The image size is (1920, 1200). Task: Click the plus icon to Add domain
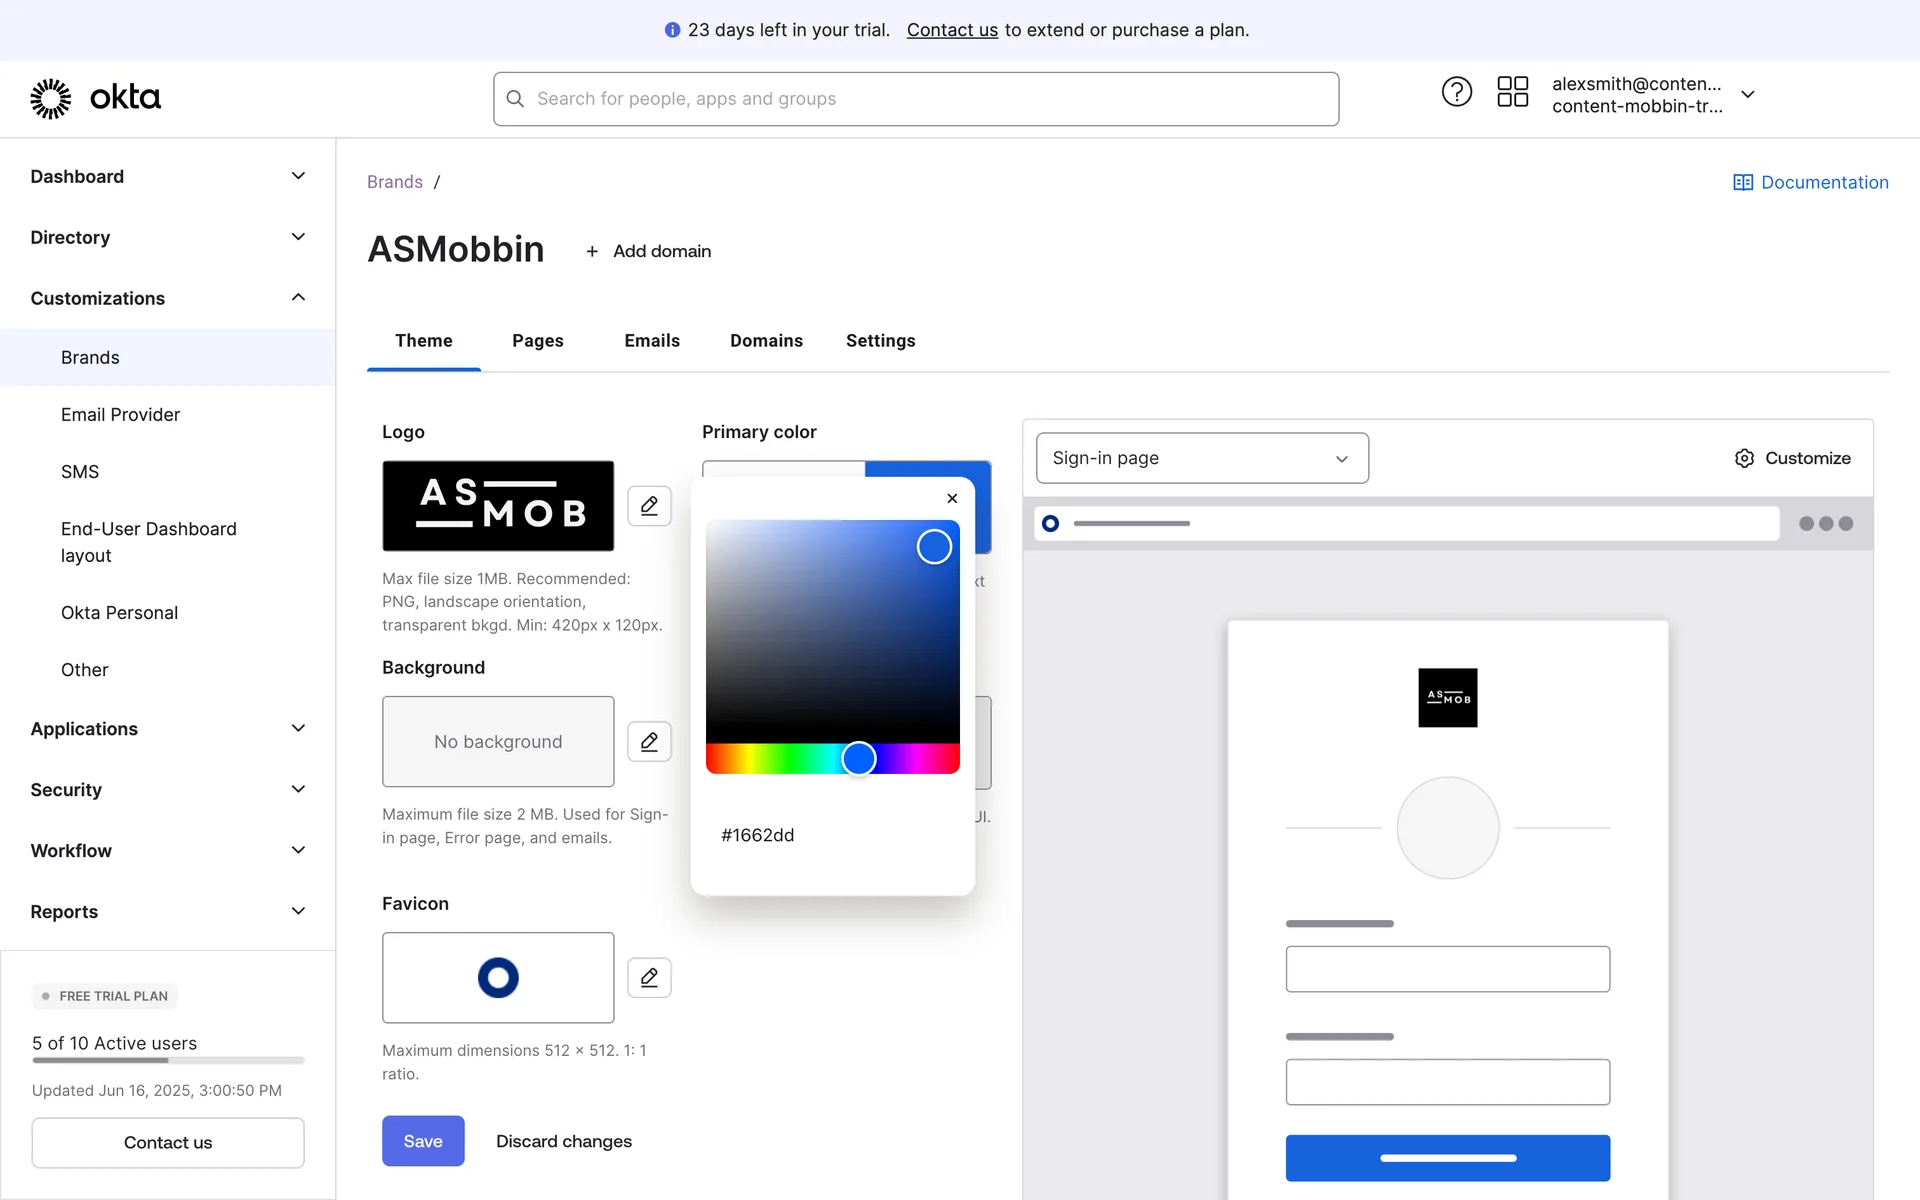coord(592,251)
